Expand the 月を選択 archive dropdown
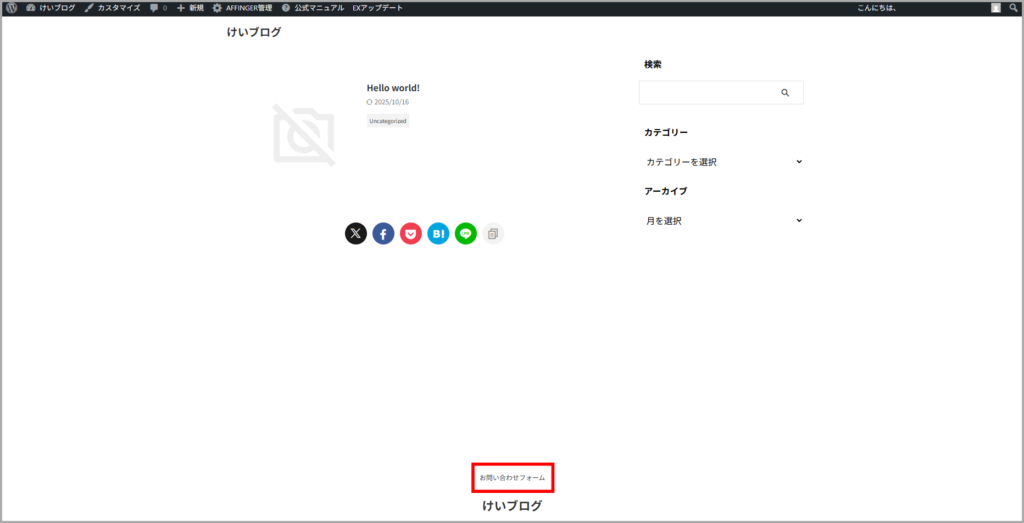Viewport: 1024px width, 523px height. (722, 221)
